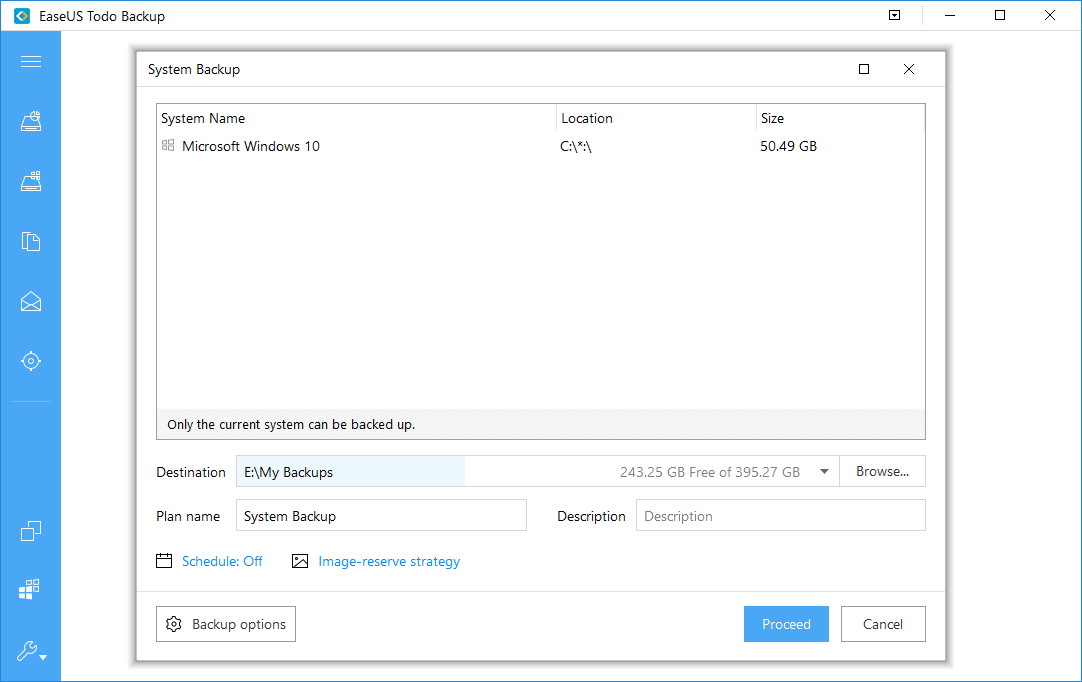Click Browse... button for destination

tap(882, 471)
